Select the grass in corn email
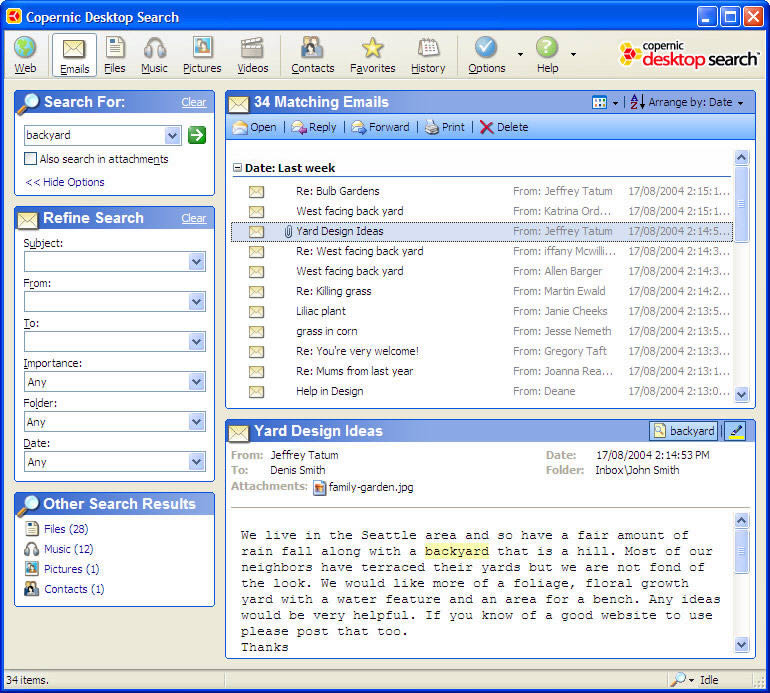Screen dimensions: 770x693 tap(482, 332)
